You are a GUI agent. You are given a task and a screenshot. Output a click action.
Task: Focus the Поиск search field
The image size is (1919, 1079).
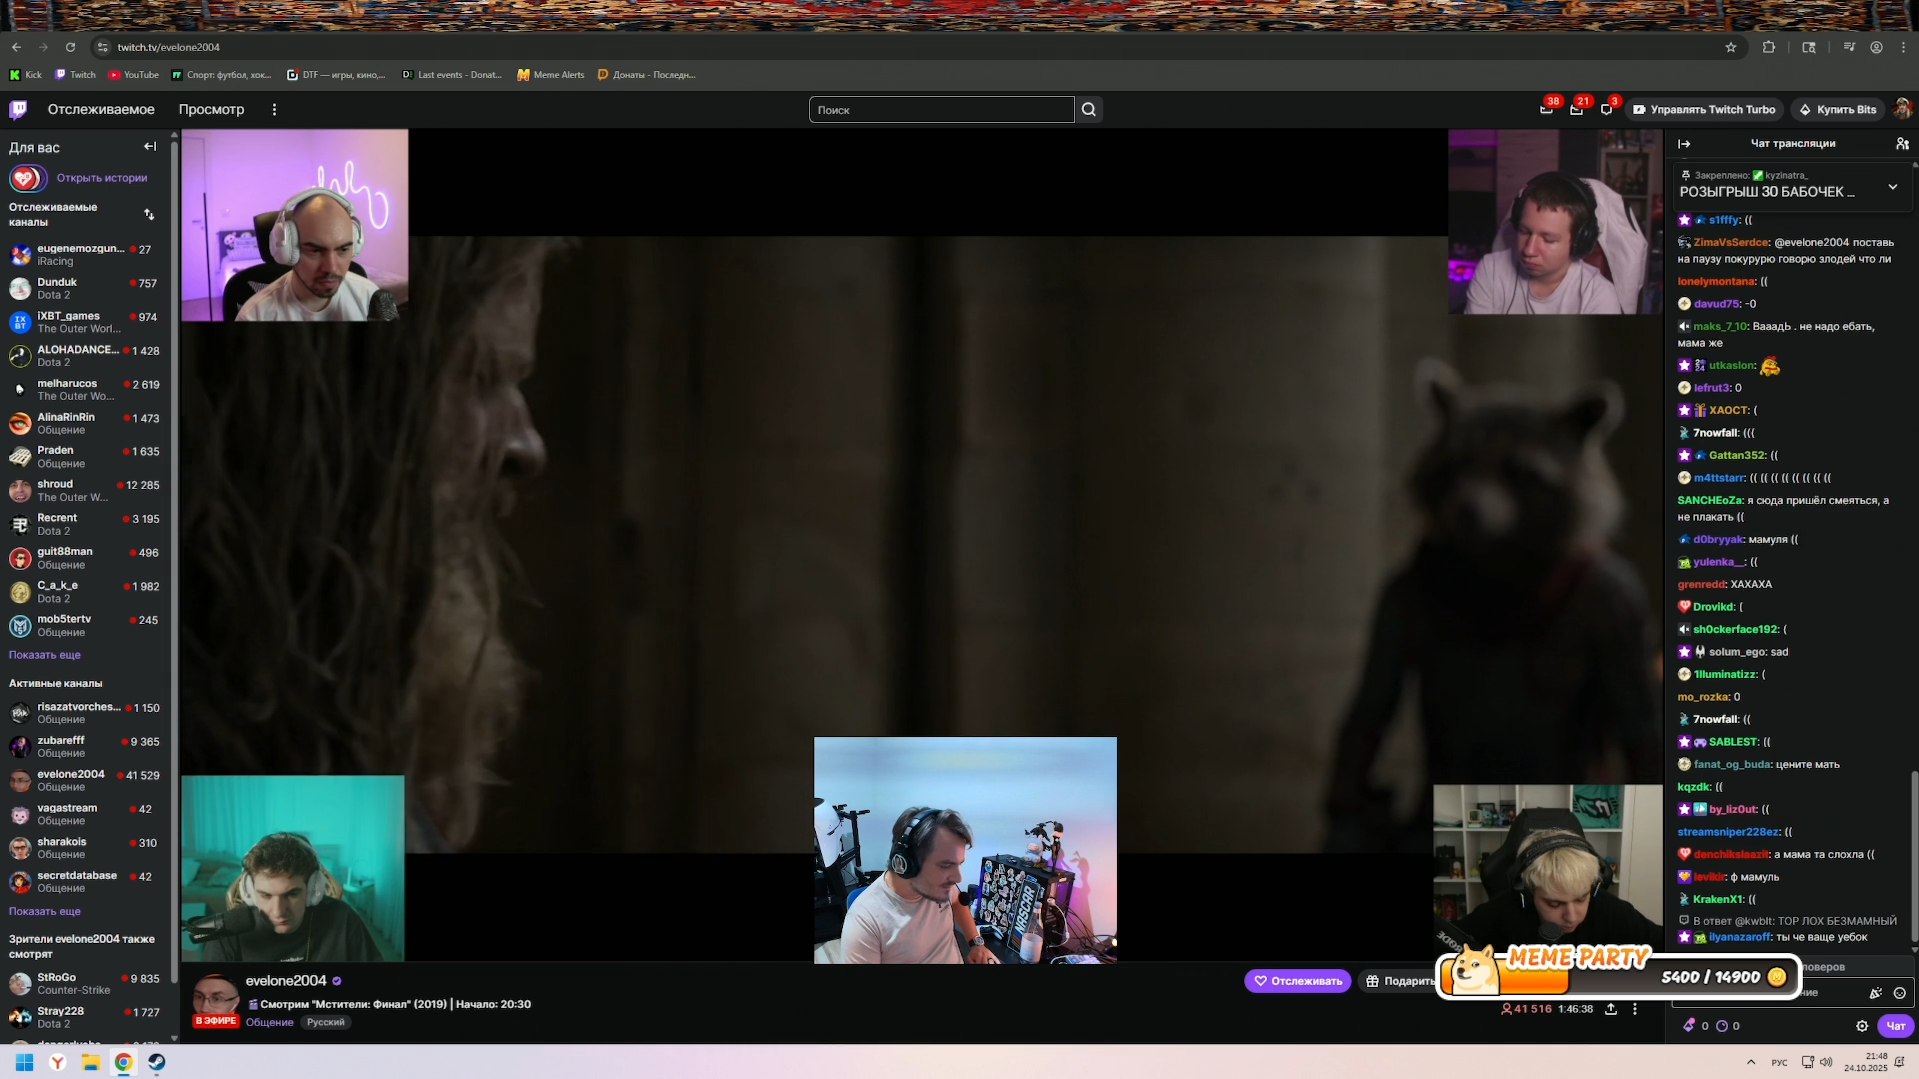(x=941, y=110)
